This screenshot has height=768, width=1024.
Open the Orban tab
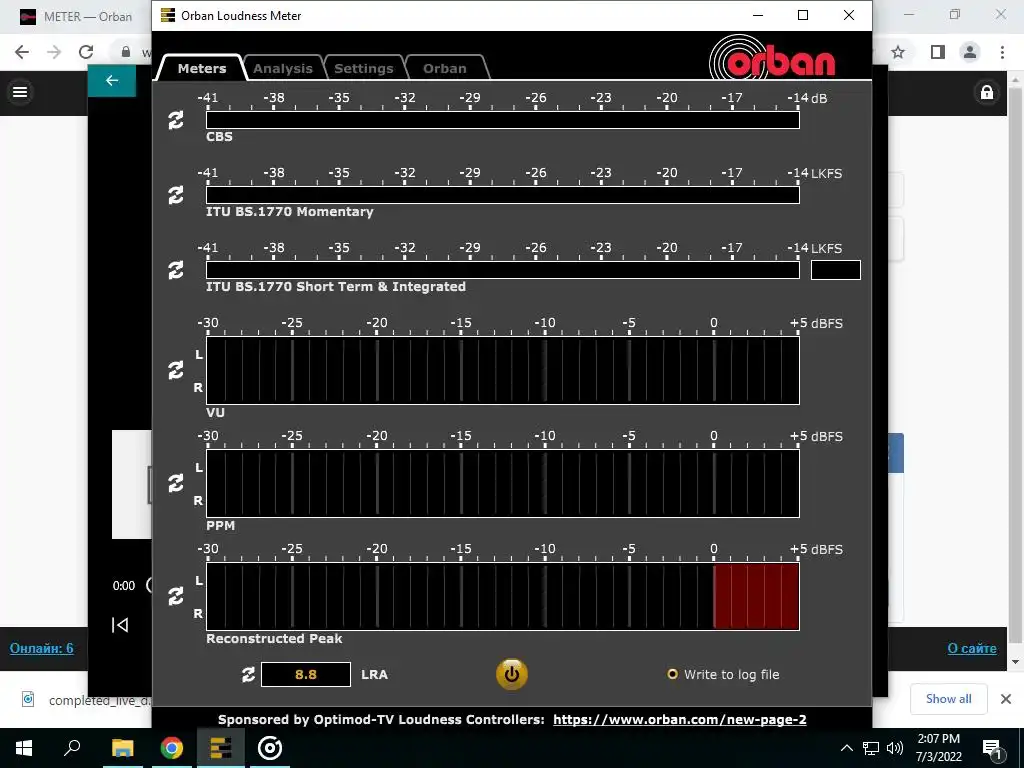[x=445, y=68]
